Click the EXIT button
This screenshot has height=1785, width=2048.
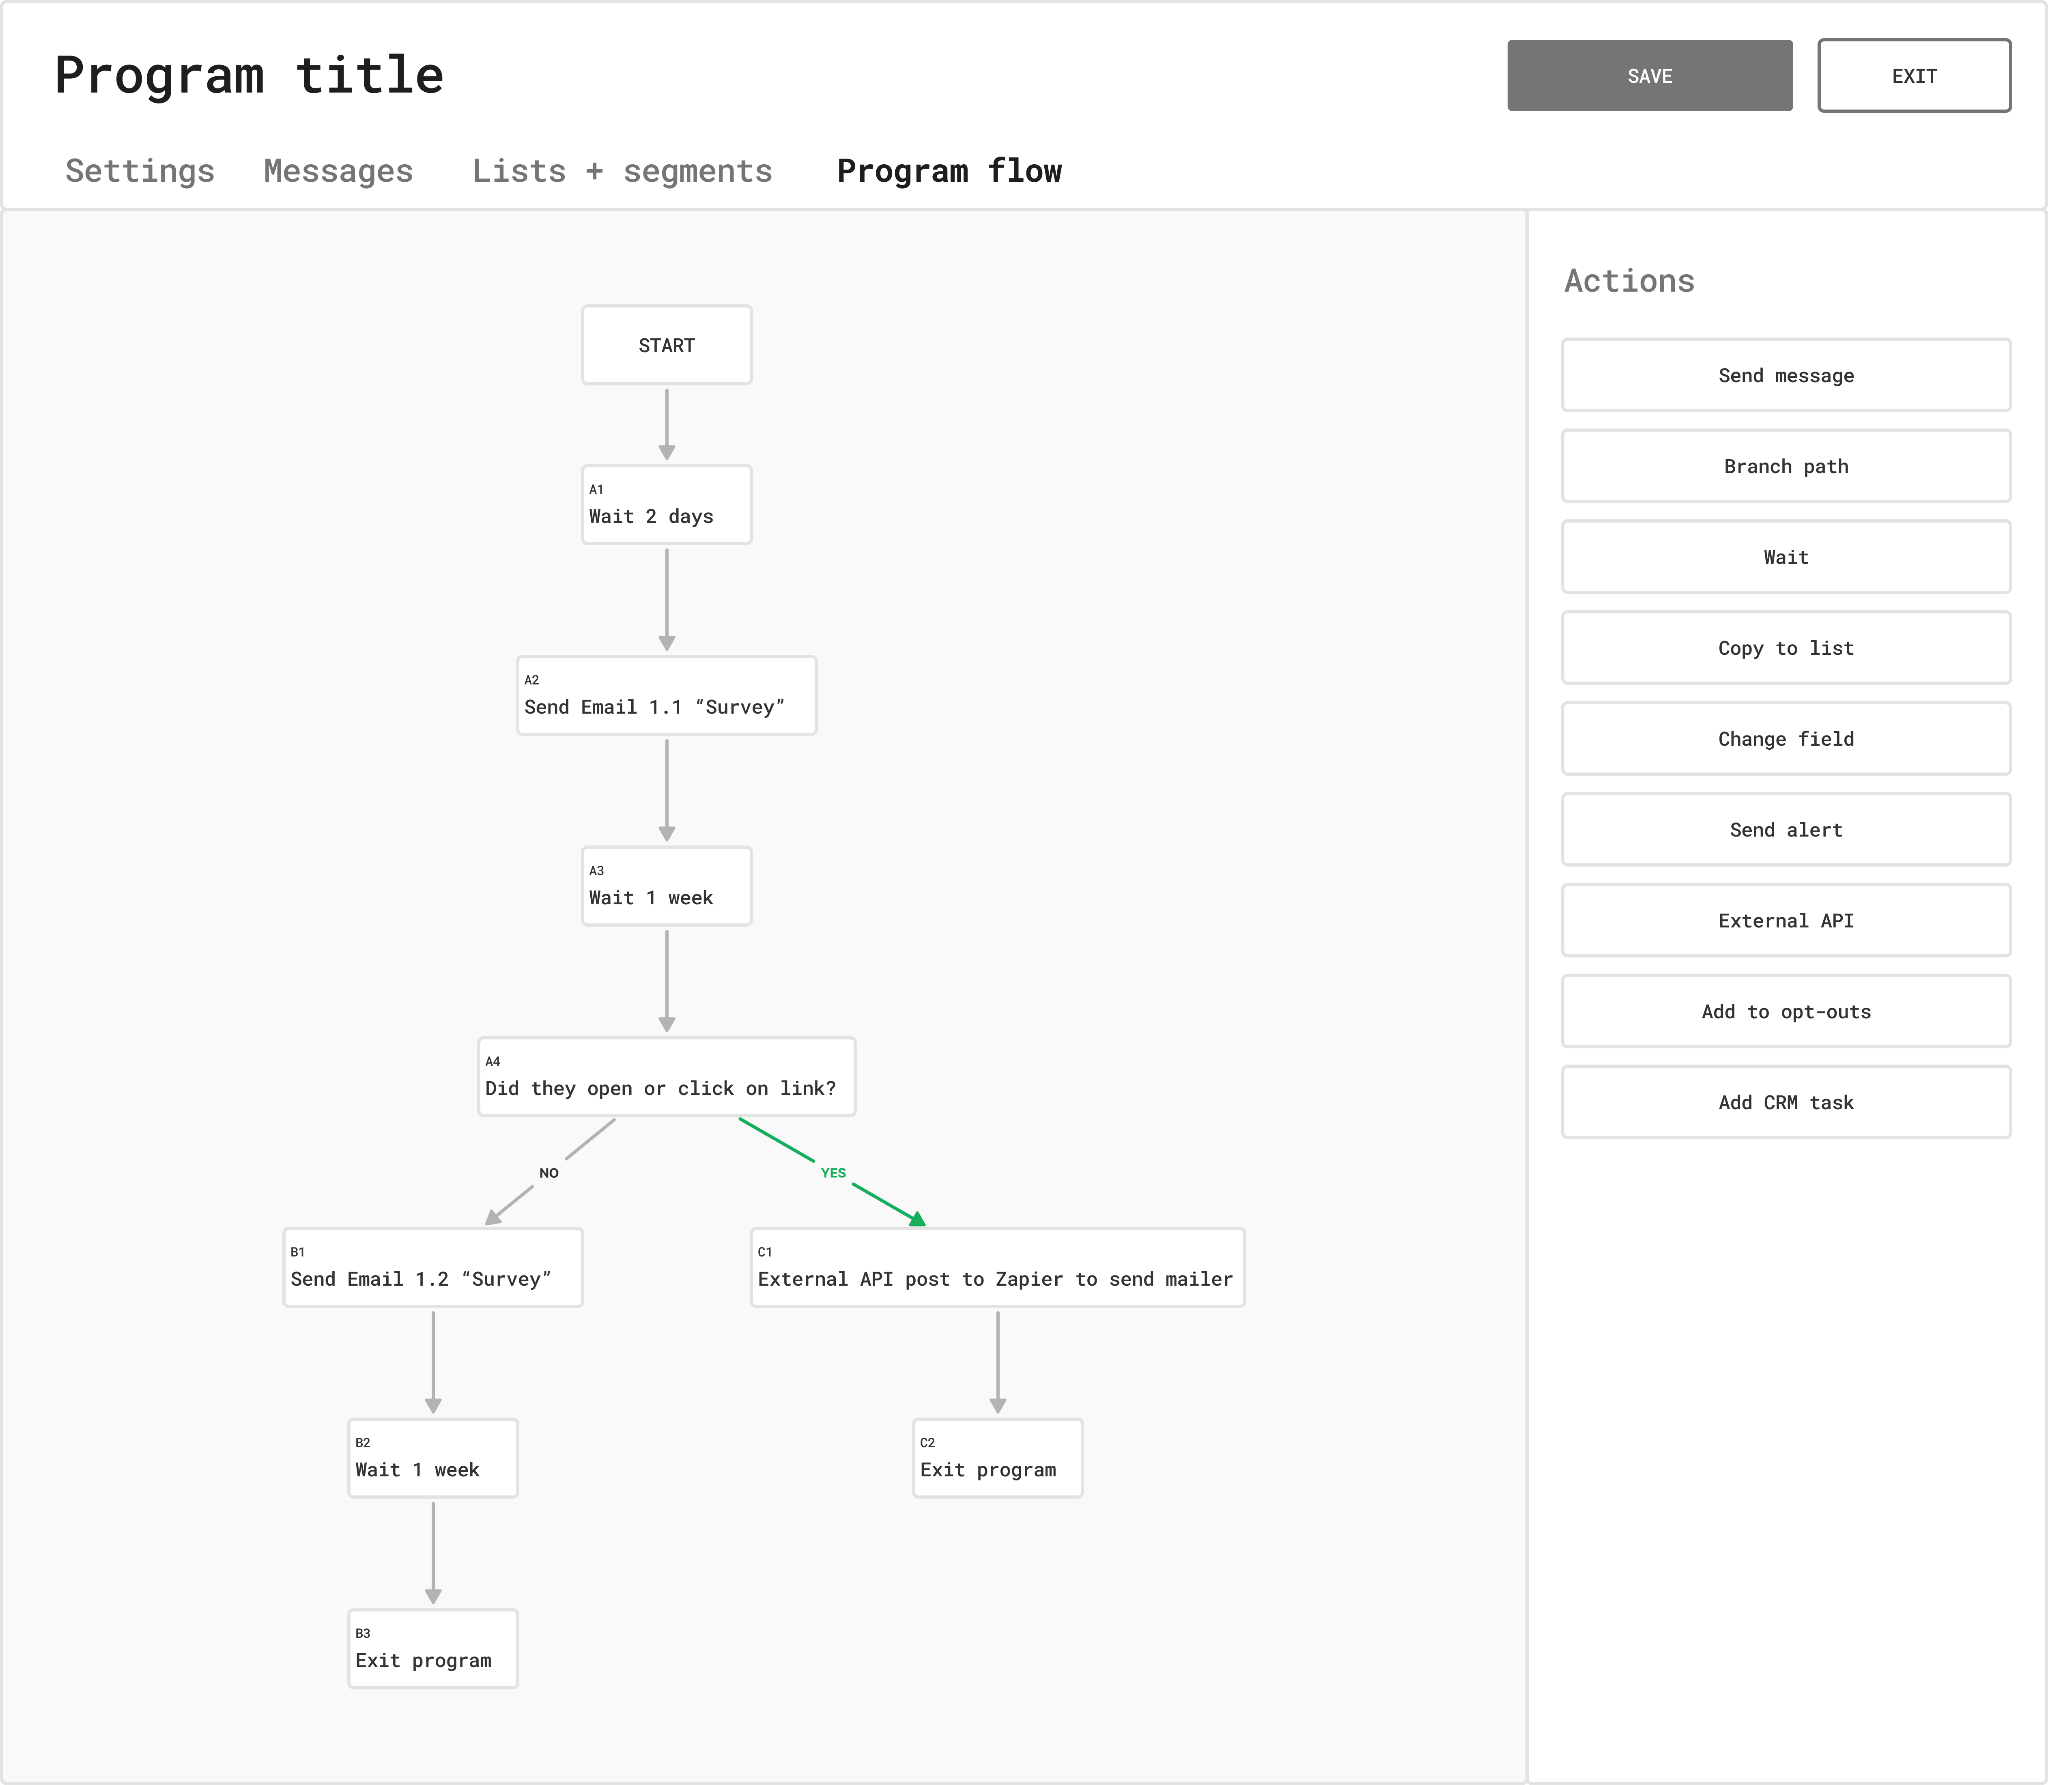pos(1913,76)
